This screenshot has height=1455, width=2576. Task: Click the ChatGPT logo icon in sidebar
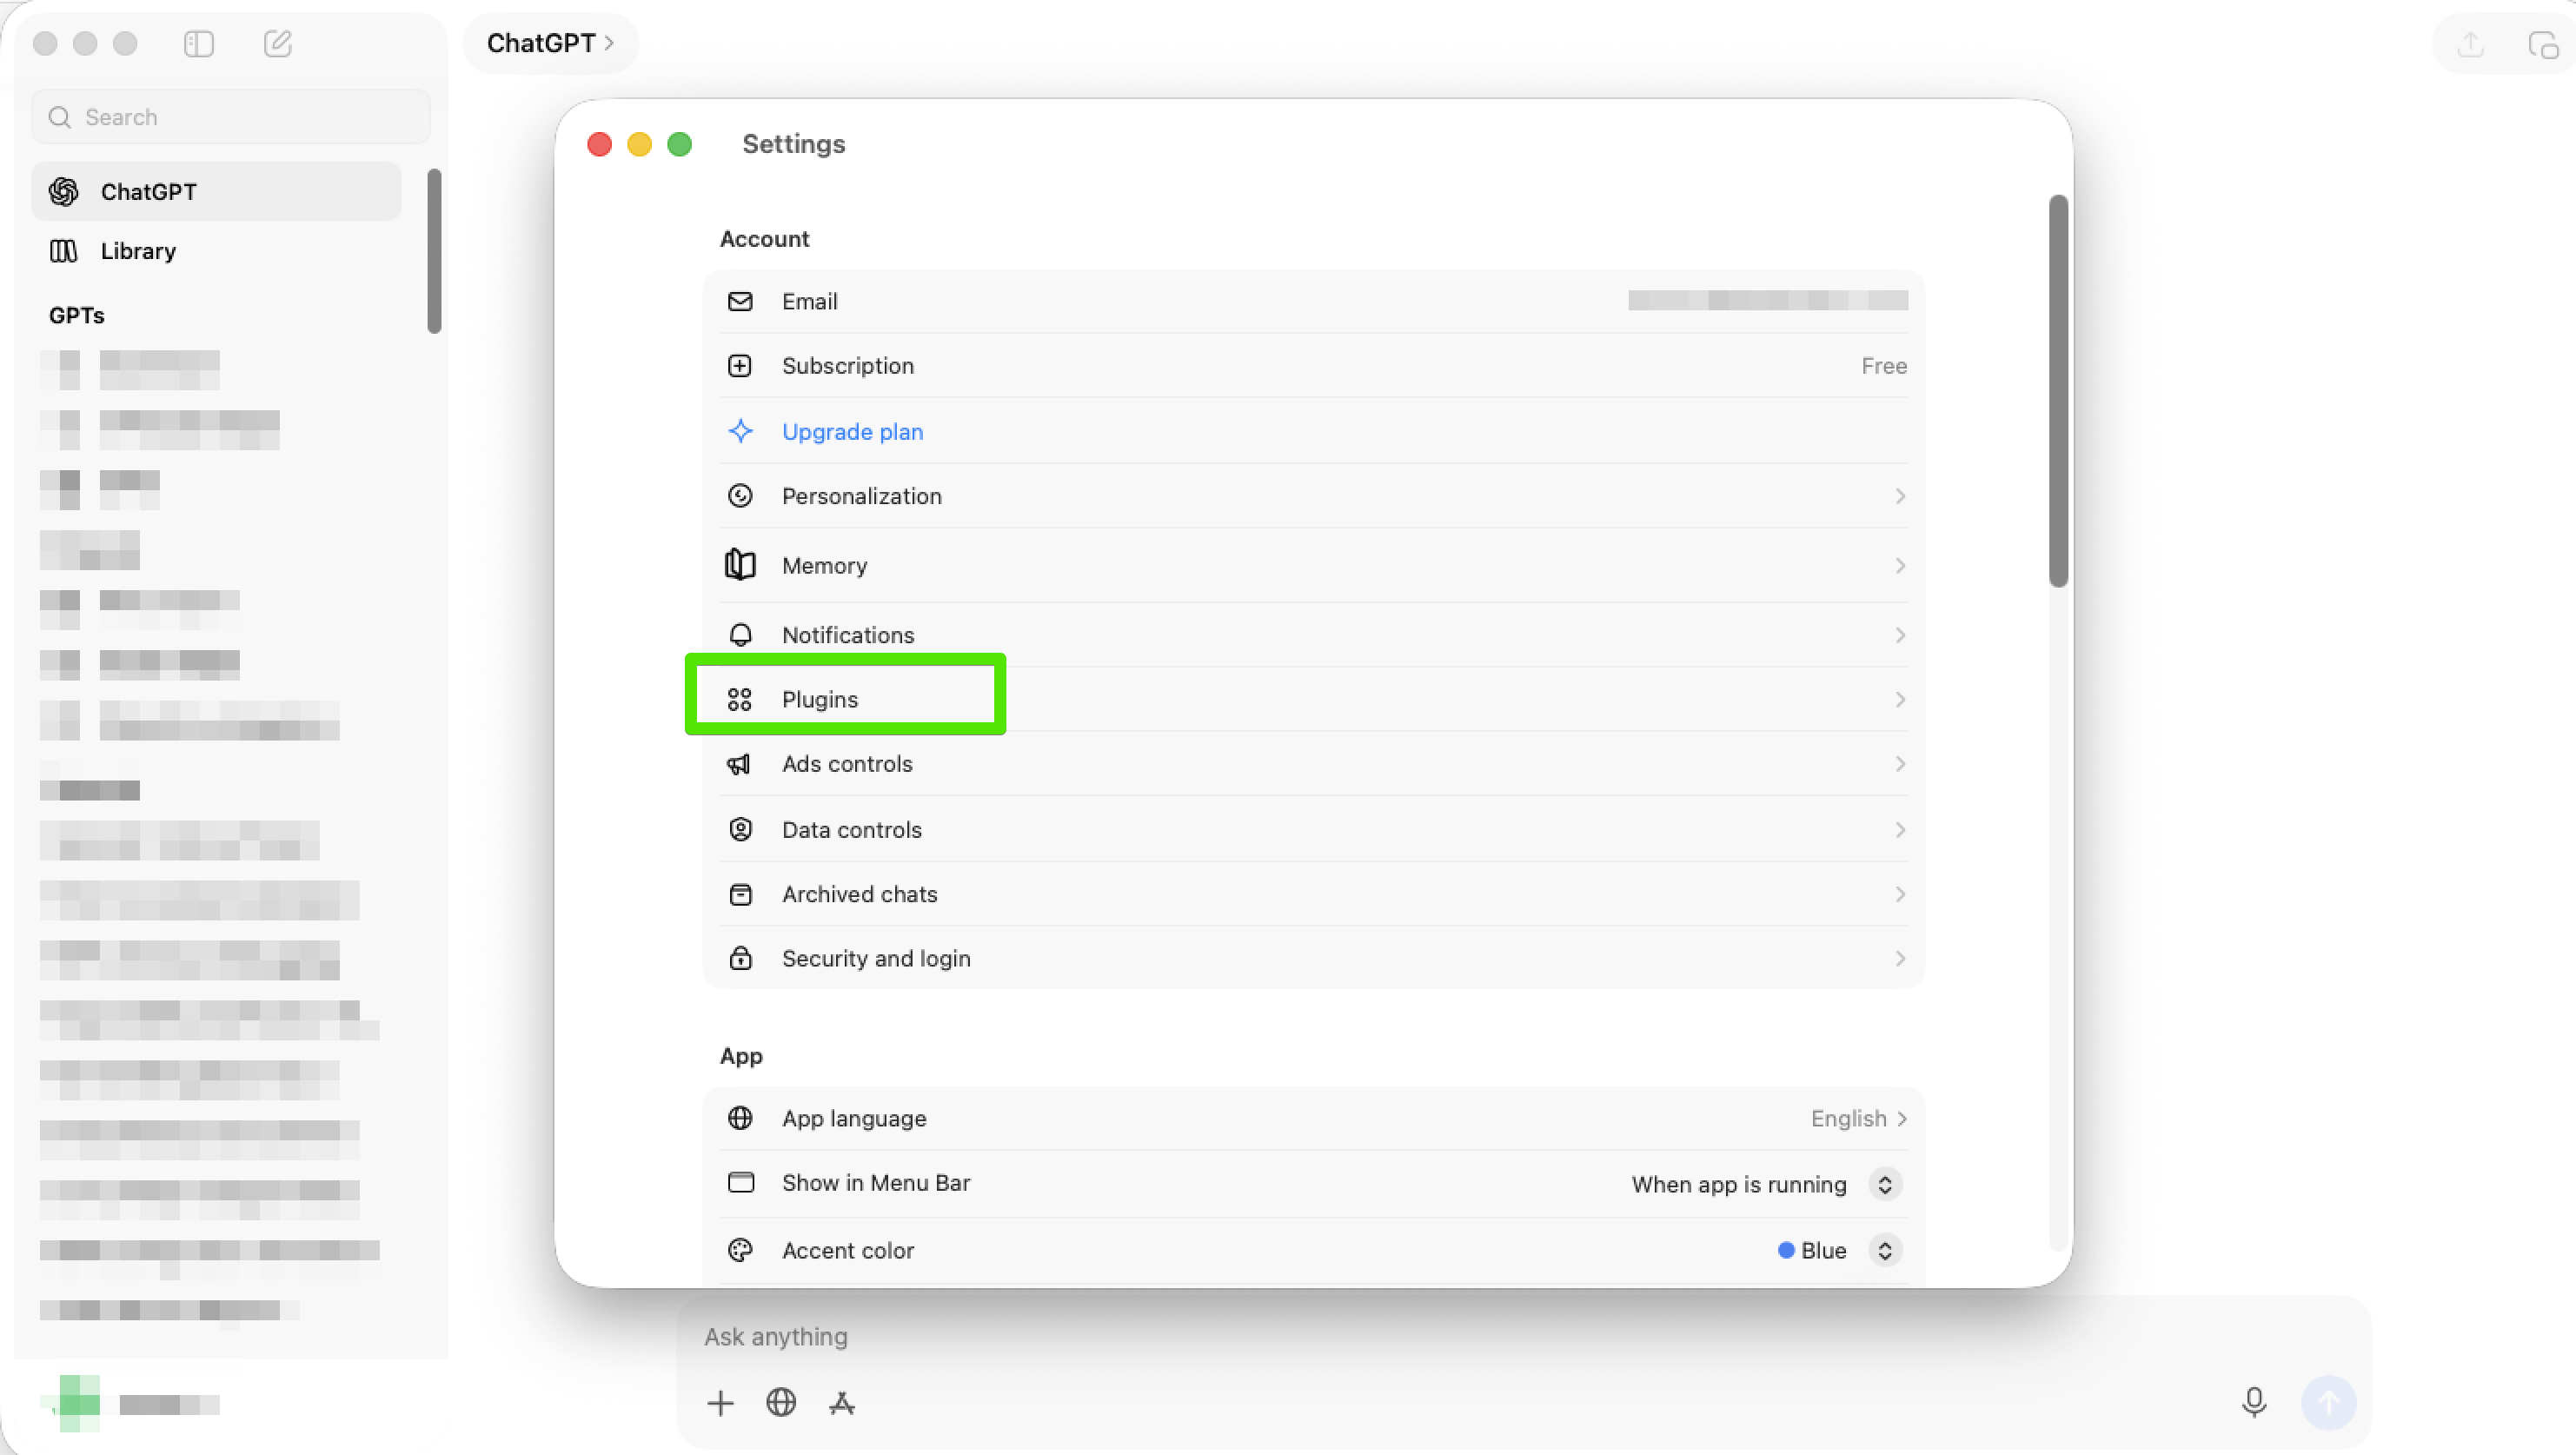click(x=64, y=191)
